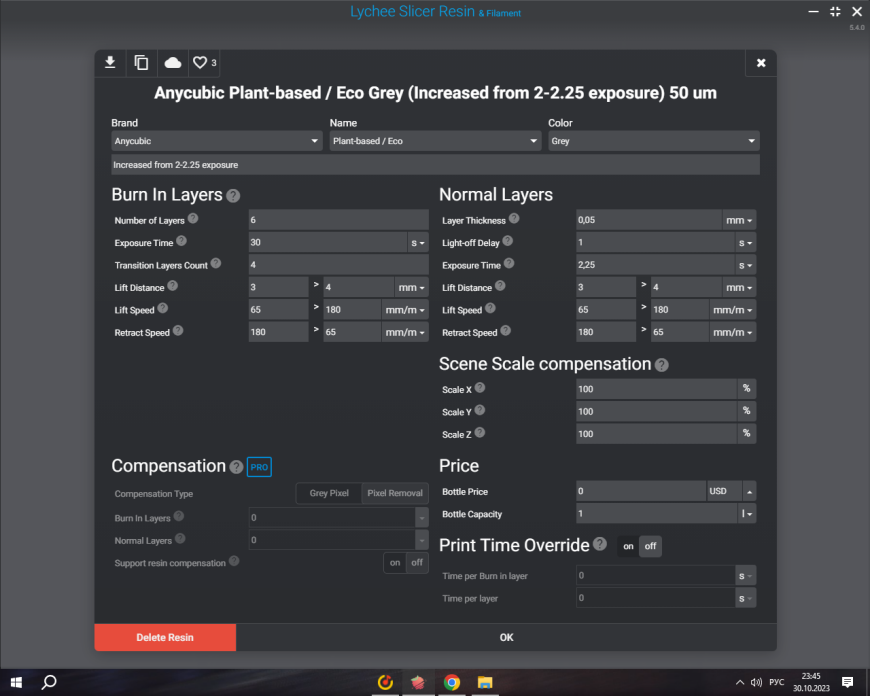Screen dimensions: 870x696
Task: Select Grey Pixel compensation type
Action: pos(329,493)
